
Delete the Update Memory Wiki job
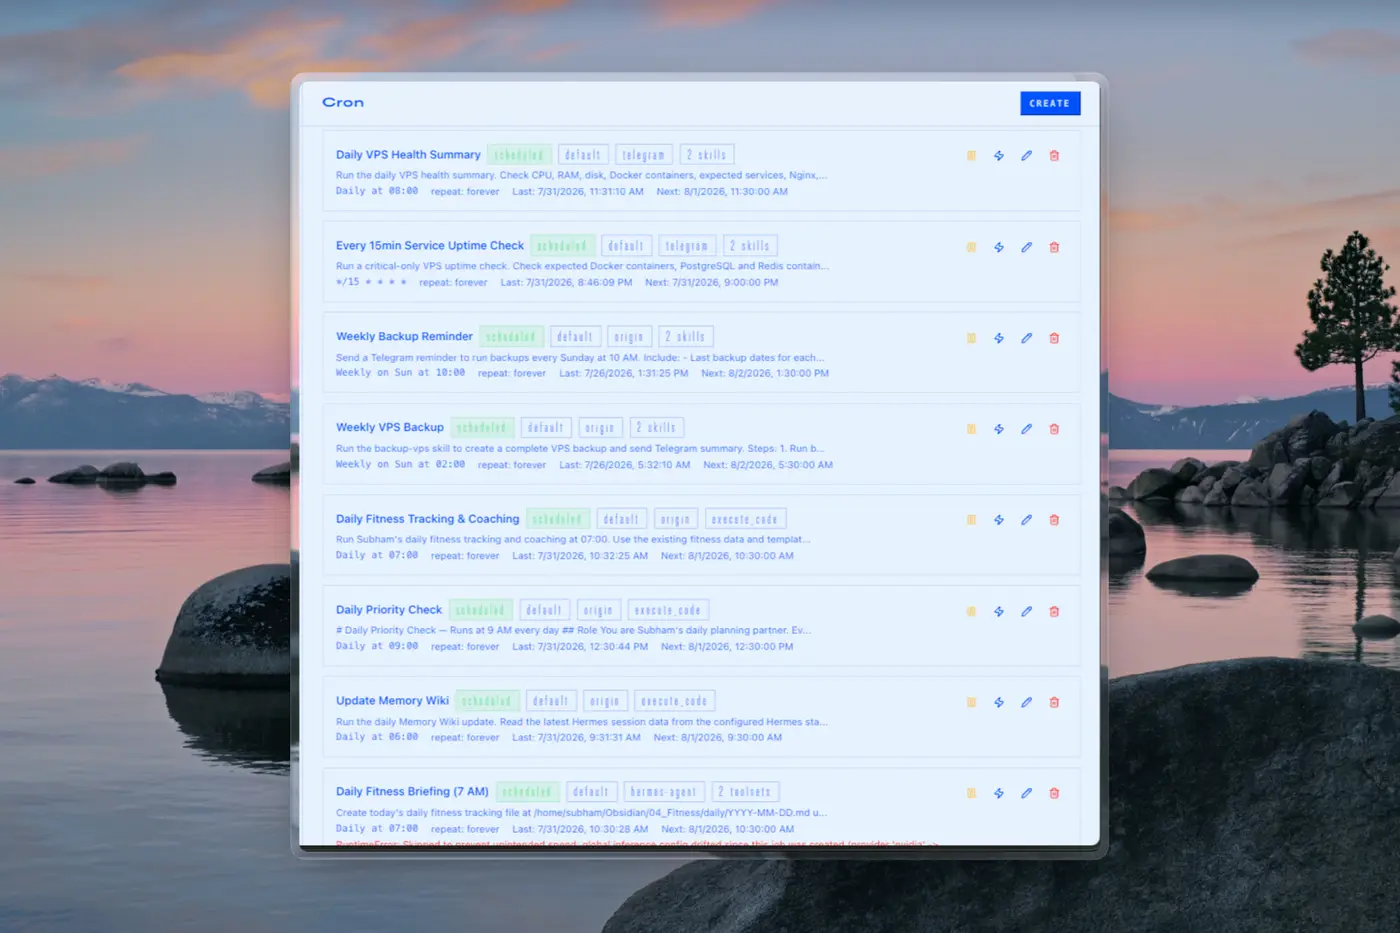point(1054,702)
